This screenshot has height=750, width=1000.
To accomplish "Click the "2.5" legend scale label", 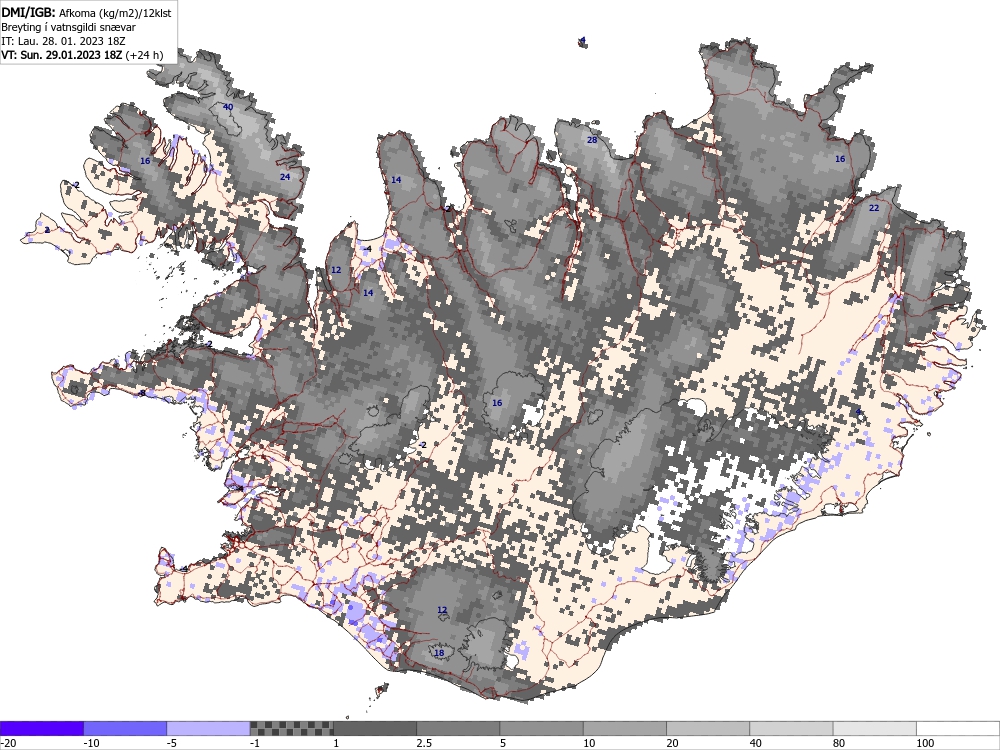I will [424, 744].
